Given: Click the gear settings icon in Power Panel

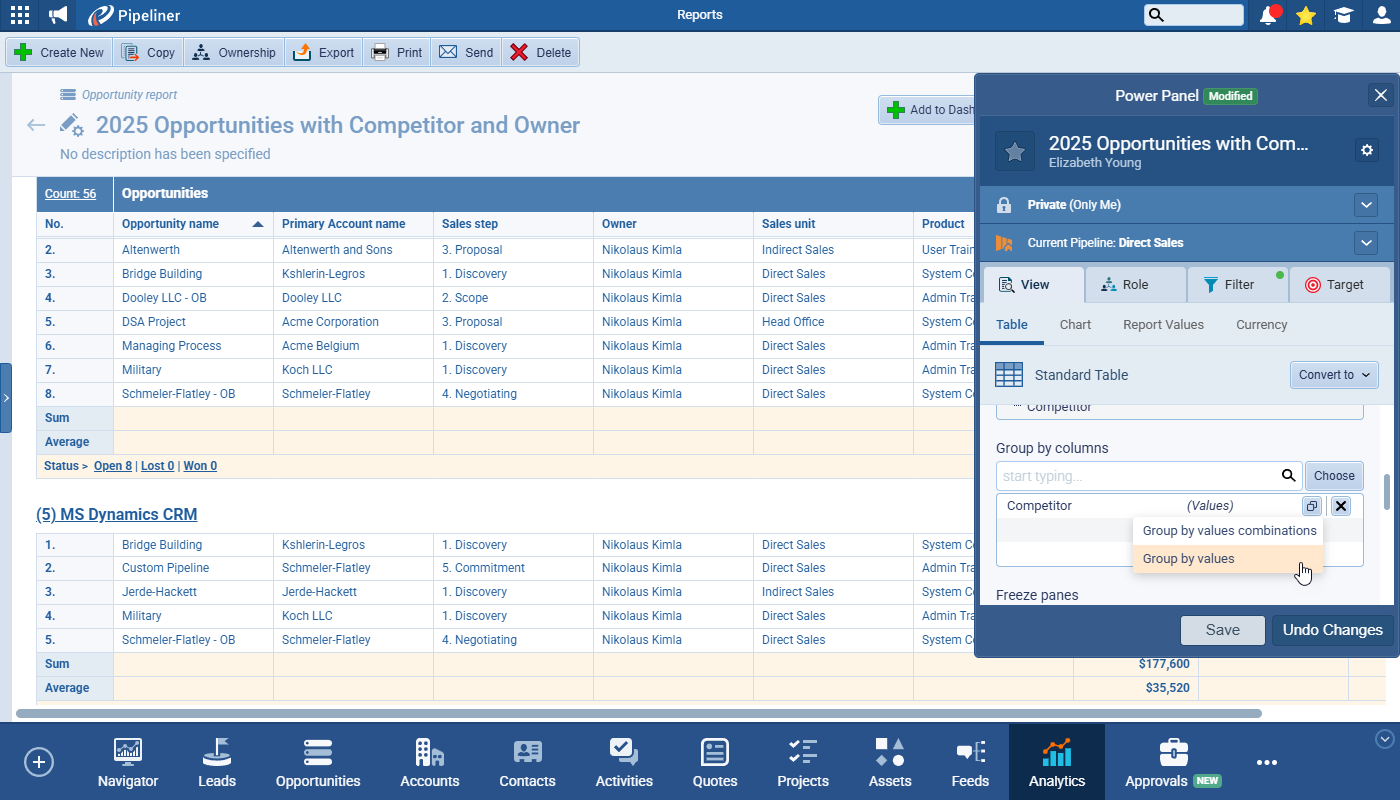Looking at the screenshot, I should [1367, 150].
